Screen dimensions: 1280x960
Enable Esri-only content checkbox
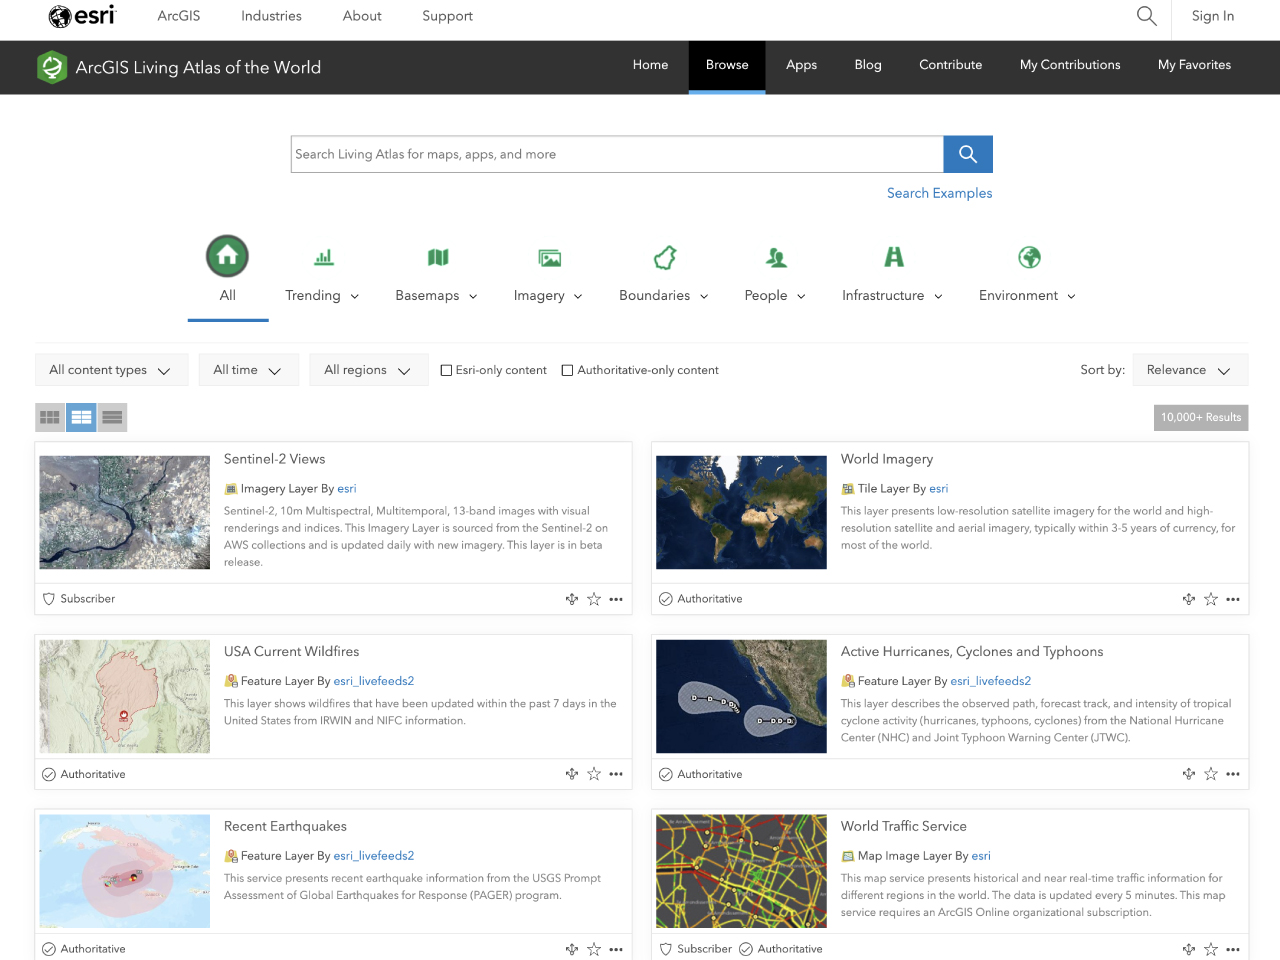pos(447,370)
